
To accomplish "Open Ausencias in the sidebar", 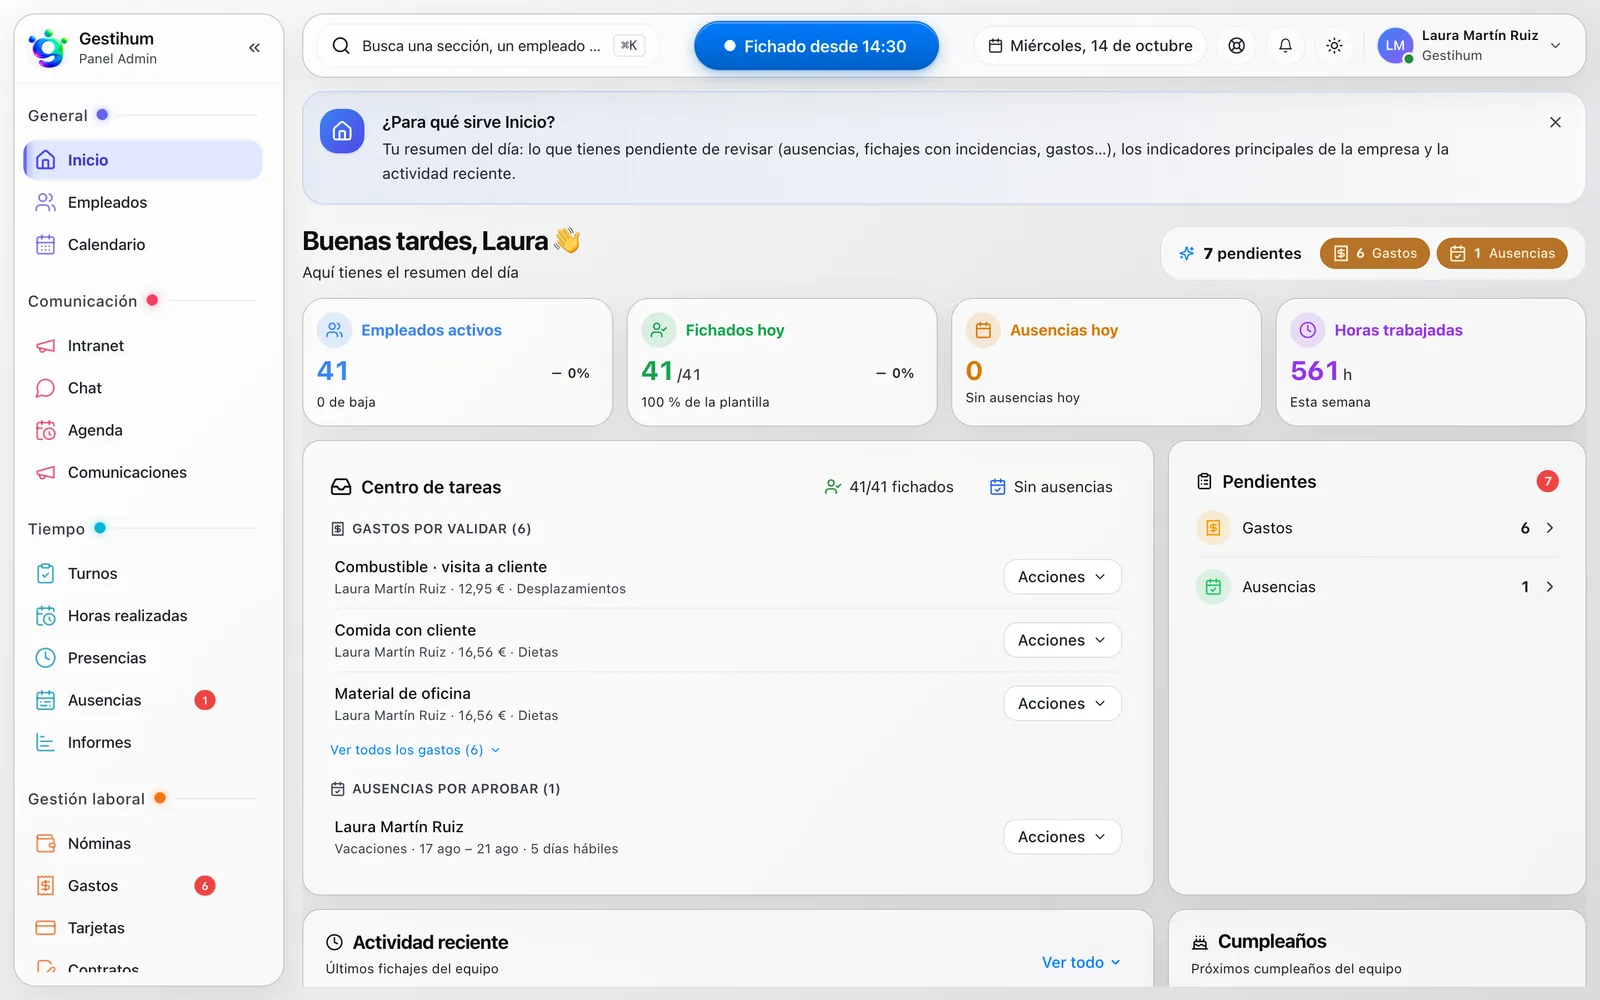I will coord(143,700).
